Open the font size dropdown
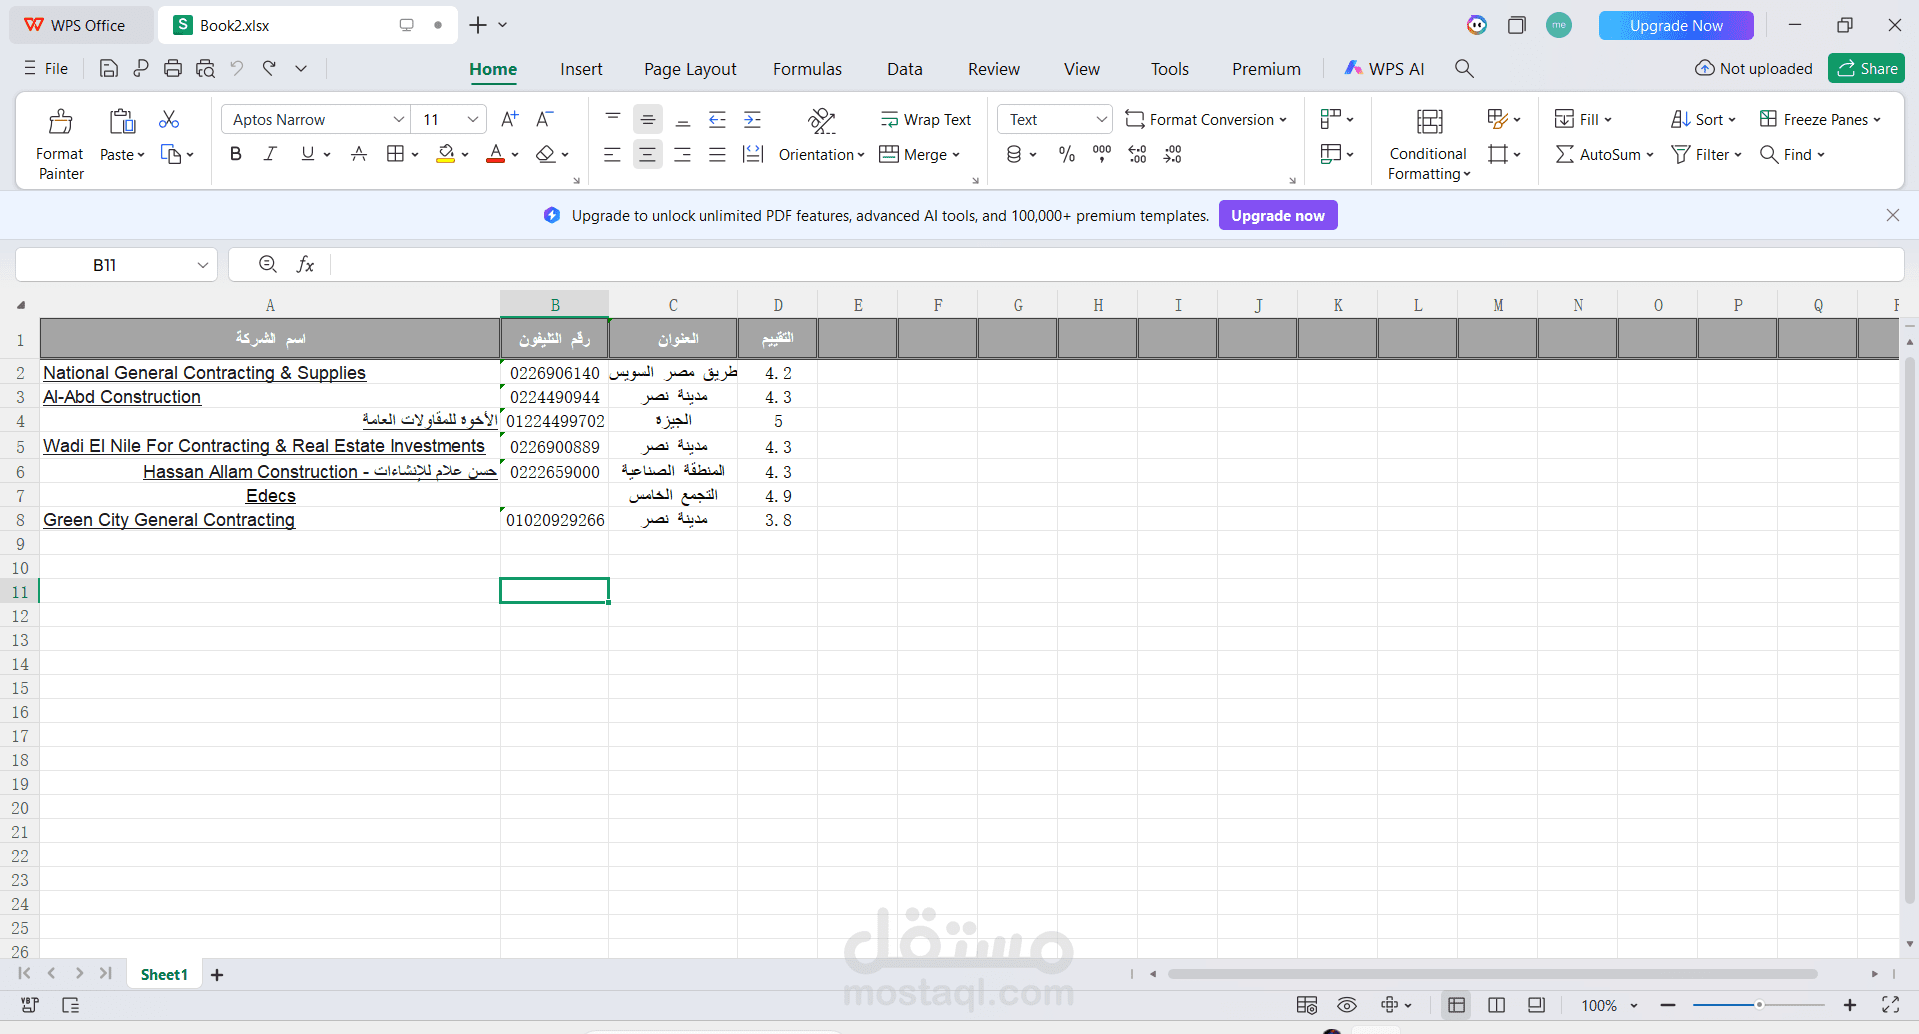The image size is (1919, 1034). pyautogui.click(x=472, y=120)
